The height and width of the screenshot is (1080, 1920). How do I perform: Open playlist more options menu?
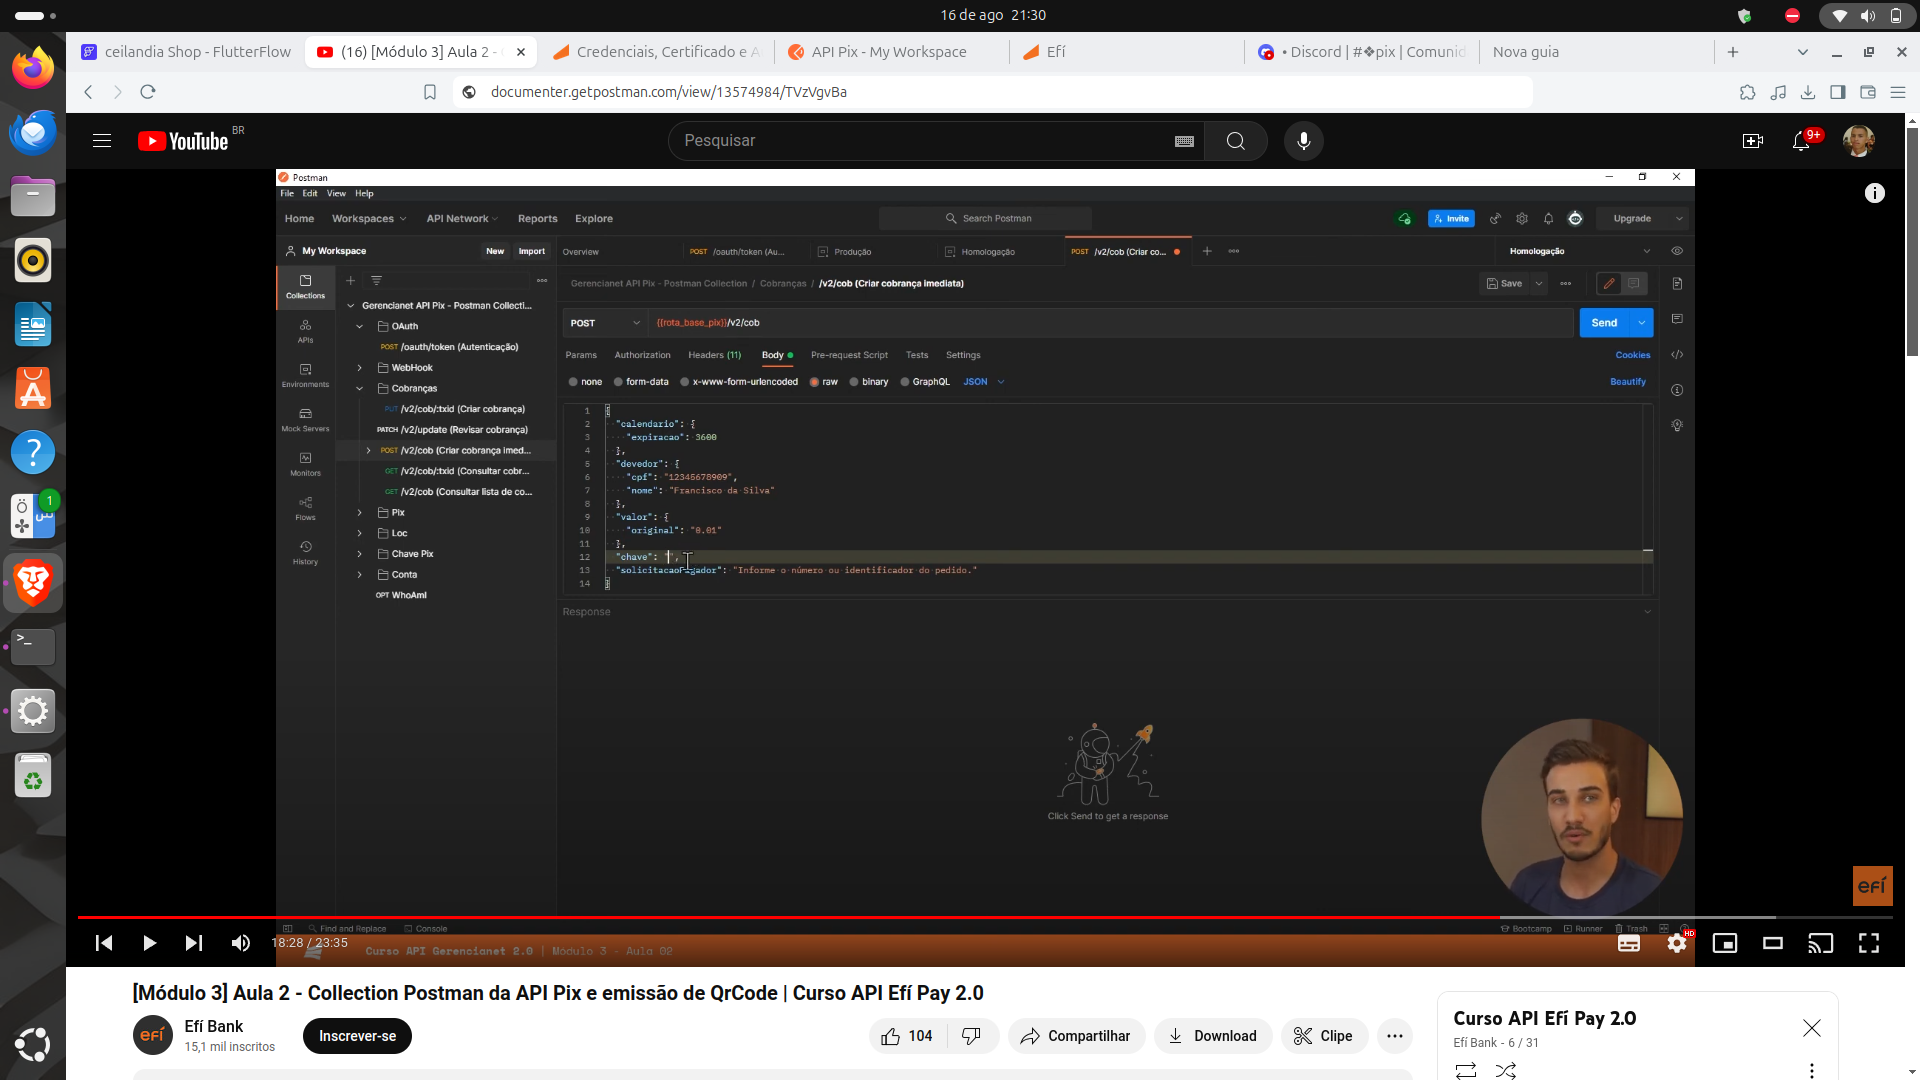tap(1812, 1070)
